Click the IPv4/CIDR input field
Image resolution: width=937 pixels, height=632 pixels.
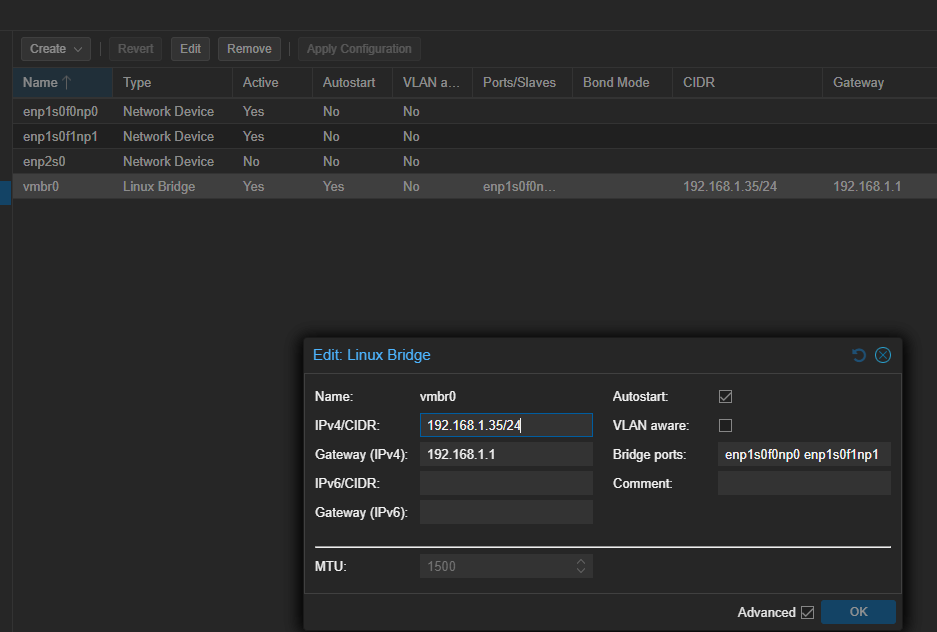(506, 426)
